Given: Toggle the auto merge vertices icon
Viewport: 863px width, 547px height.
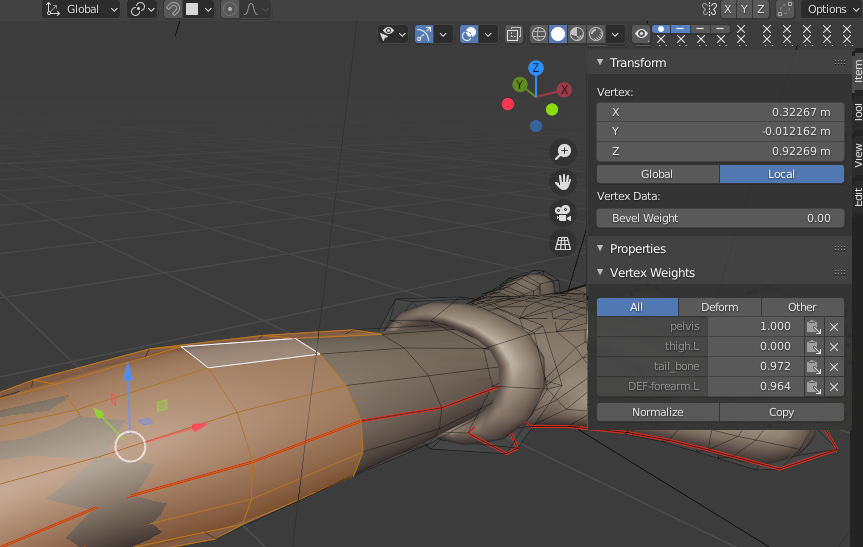Looking at the screenshot, I should click(784, 9).
